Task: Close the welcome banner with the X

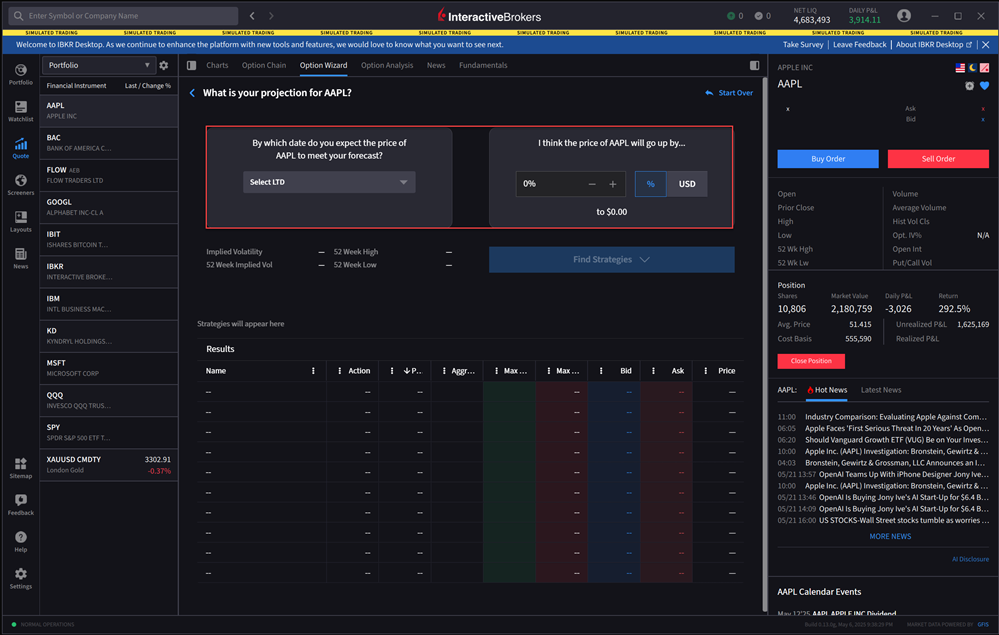Action: pos(986,45)
